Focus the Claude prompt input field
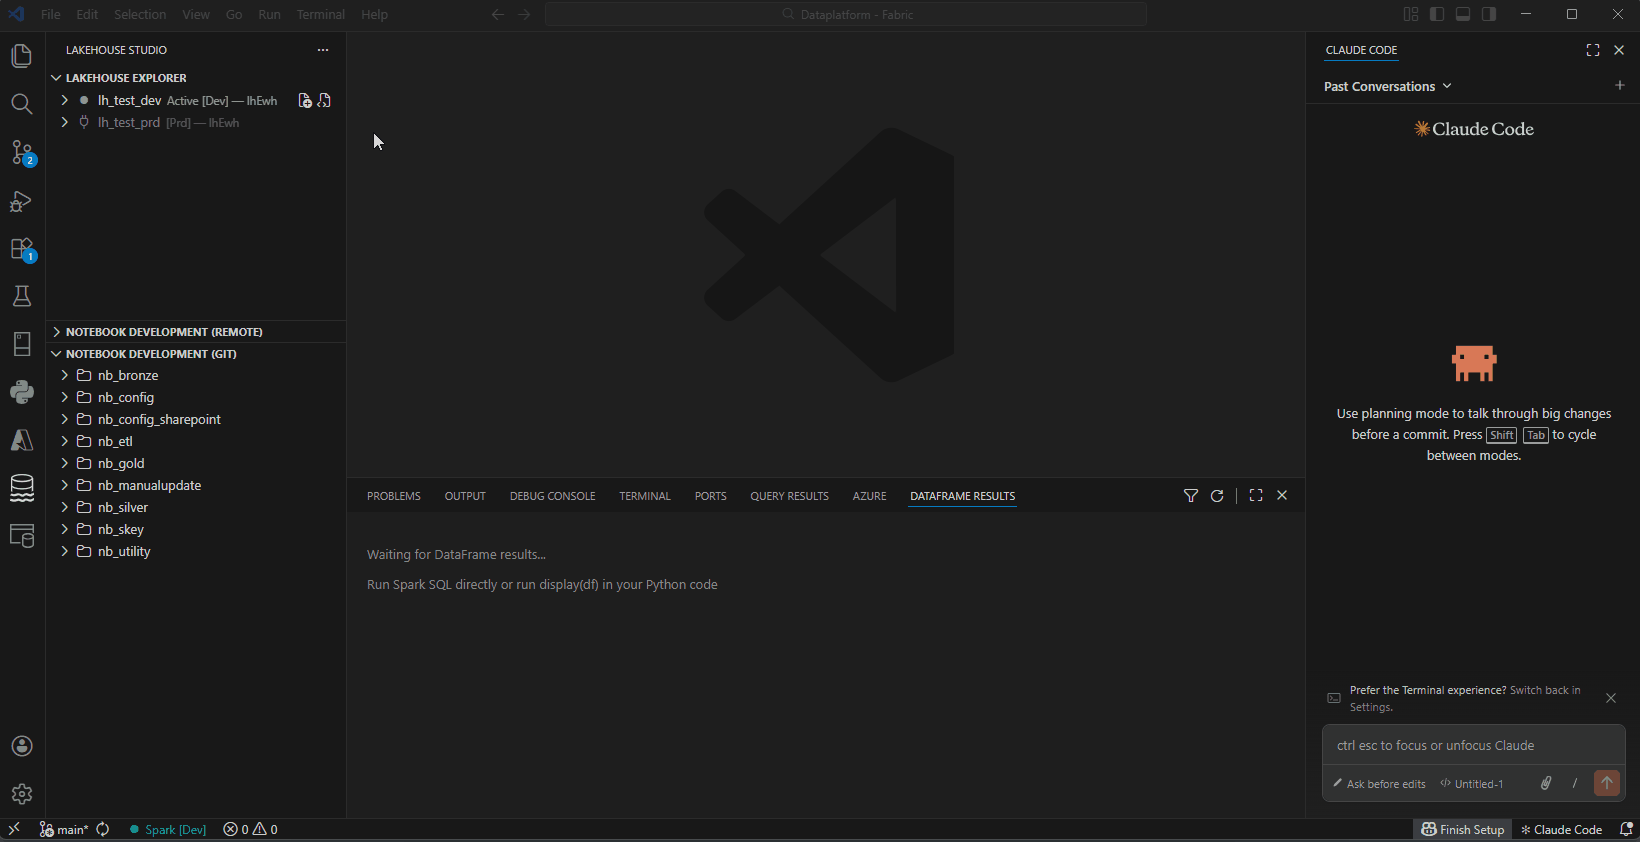This screenshot has height=842, width=1640. (x=1474, y=746)
